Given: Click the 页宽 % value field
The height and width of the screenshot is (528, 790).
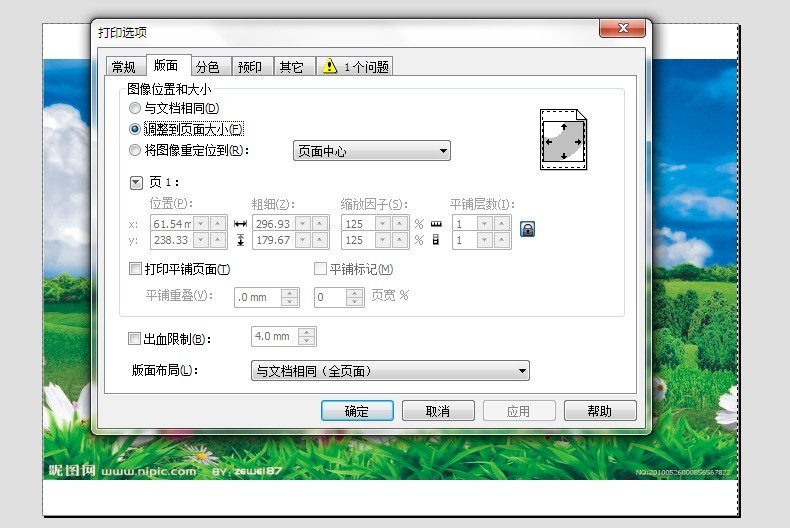Looking at the screenshot, I should tap(330, 297).
